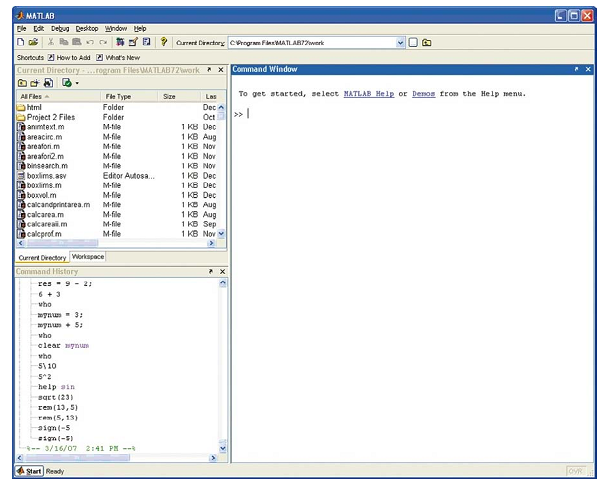
Task: Click the Start button at bottom left
Action: click(29, 470)
